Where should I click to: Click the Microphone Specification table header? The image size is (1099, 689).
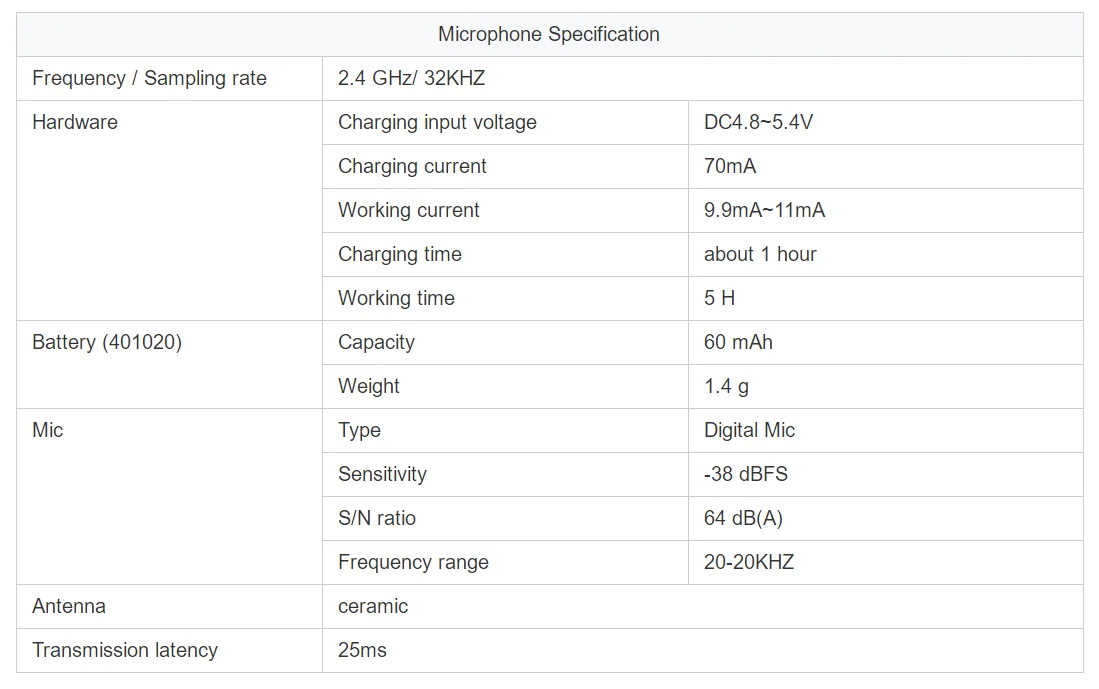click(x=549, y=34)
